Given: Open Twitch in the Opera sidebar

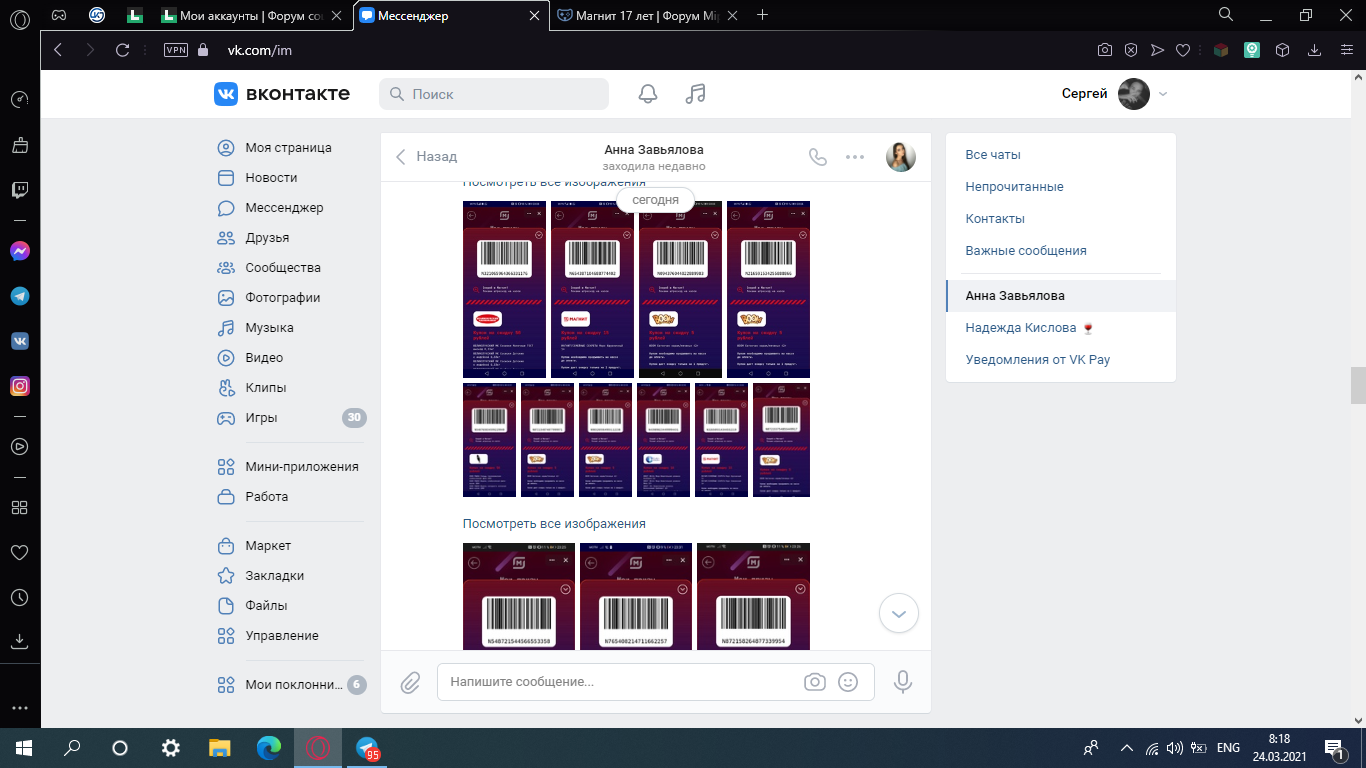Looking at the screenshot, I should [x=19, y=190].
